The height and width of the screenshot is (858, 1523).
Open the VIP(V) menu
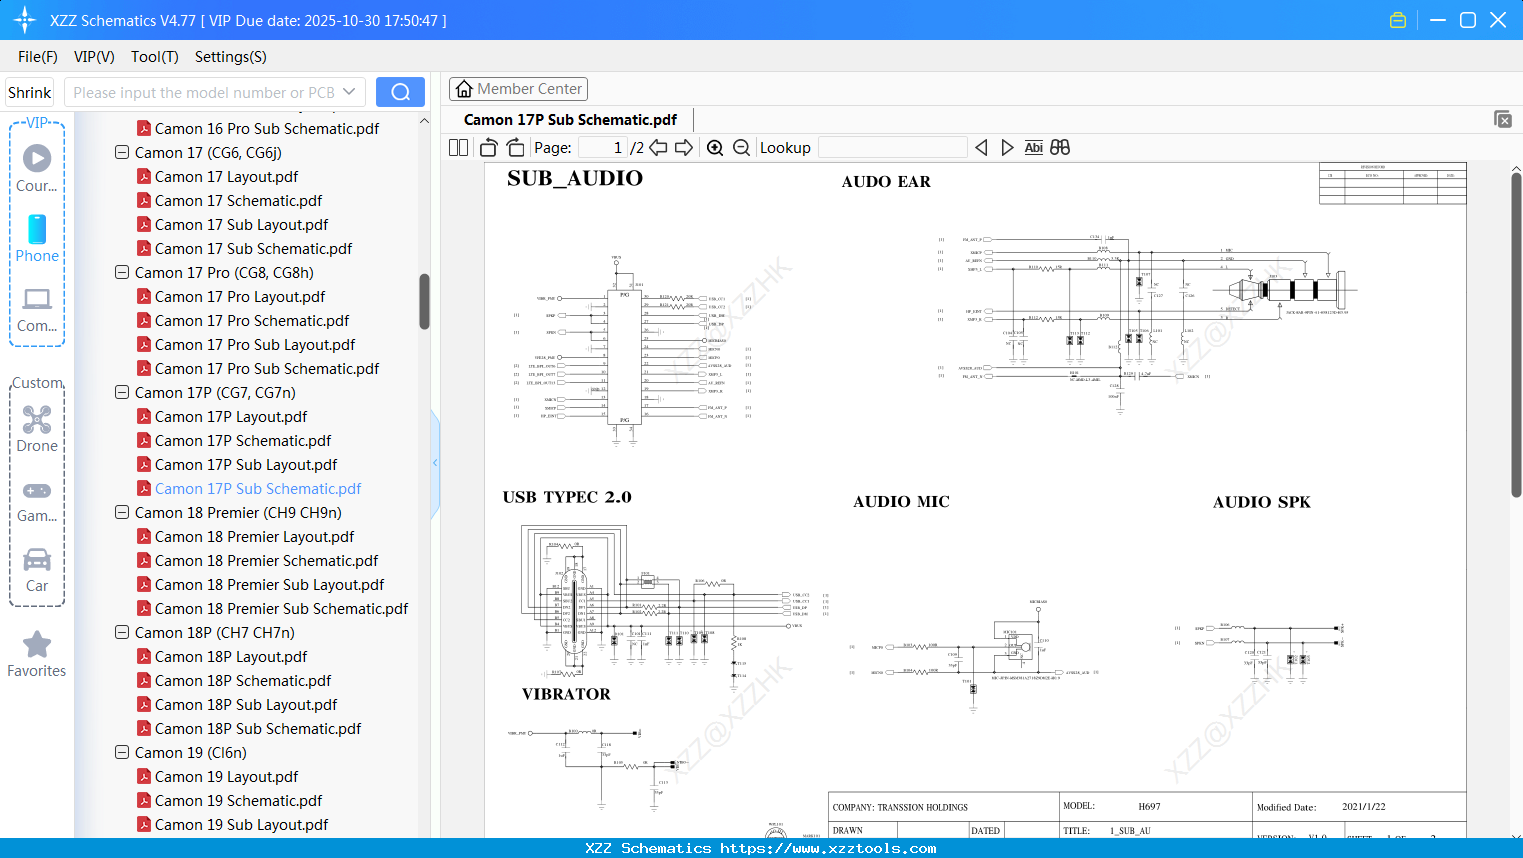pyautogui.click(x=93, y=57)
